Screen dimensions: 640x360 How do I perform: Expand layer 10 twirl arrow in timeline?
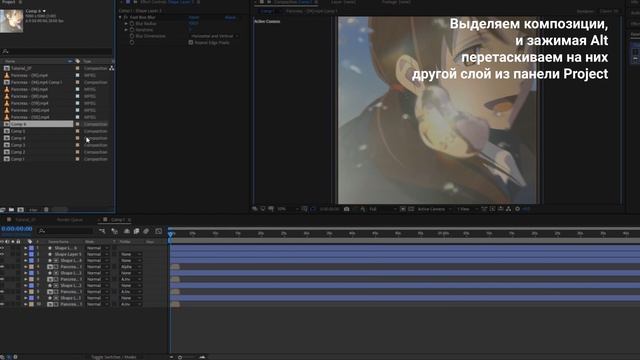(25, 304)
